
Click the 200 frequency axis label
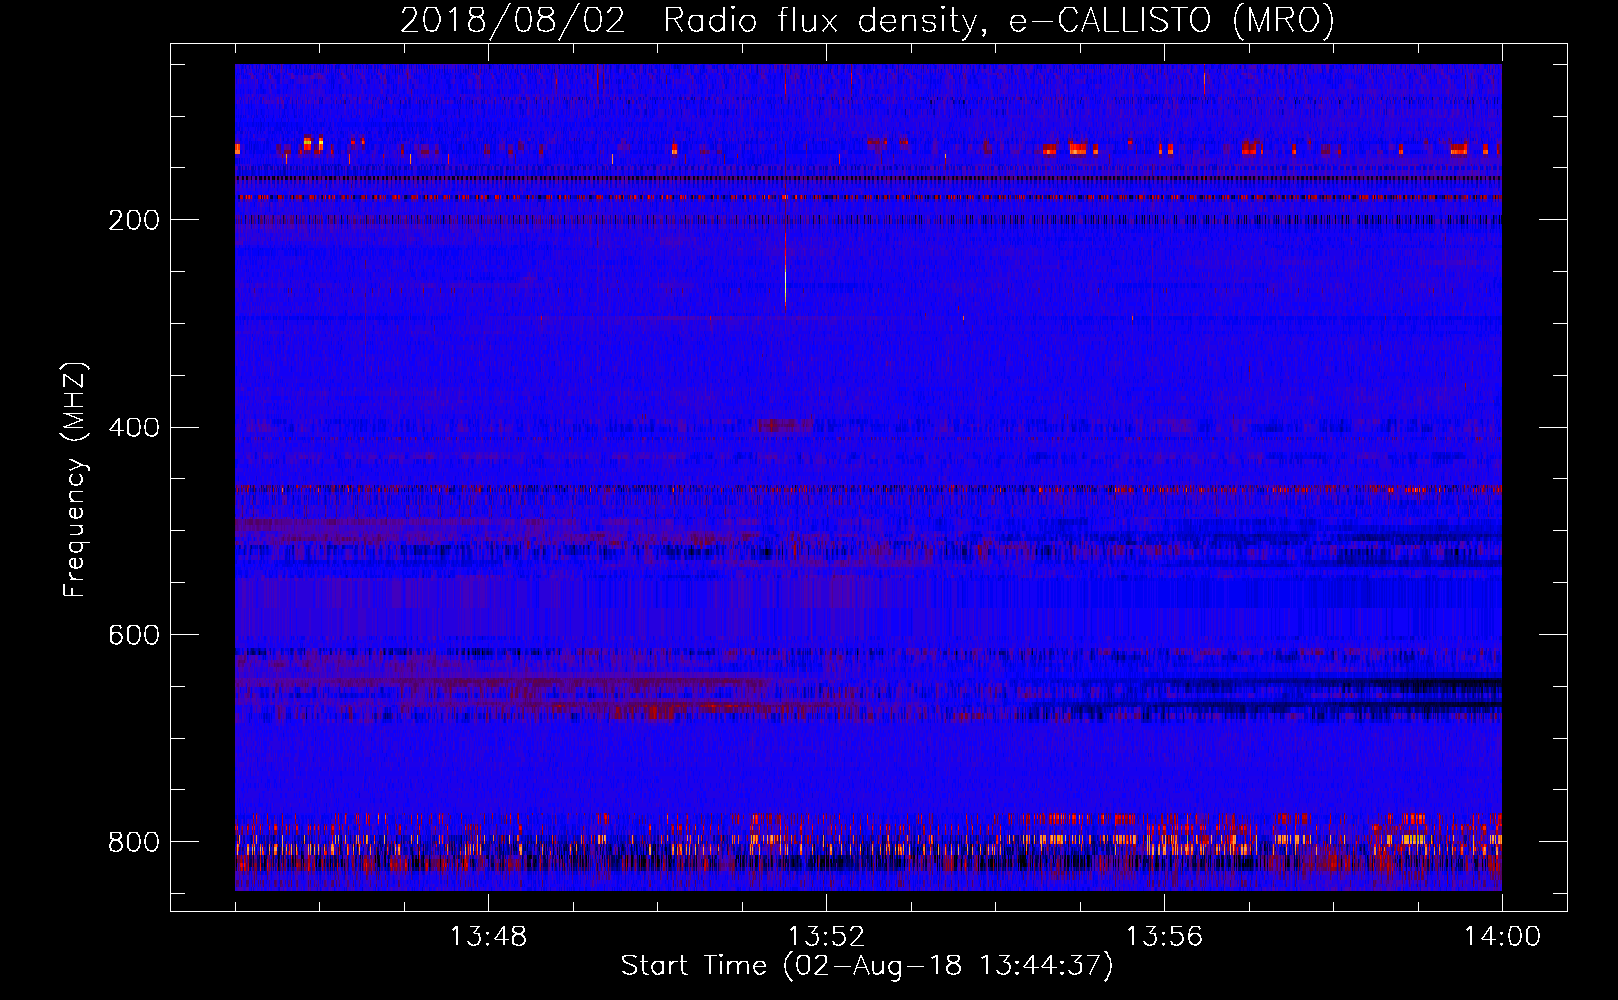134,221
